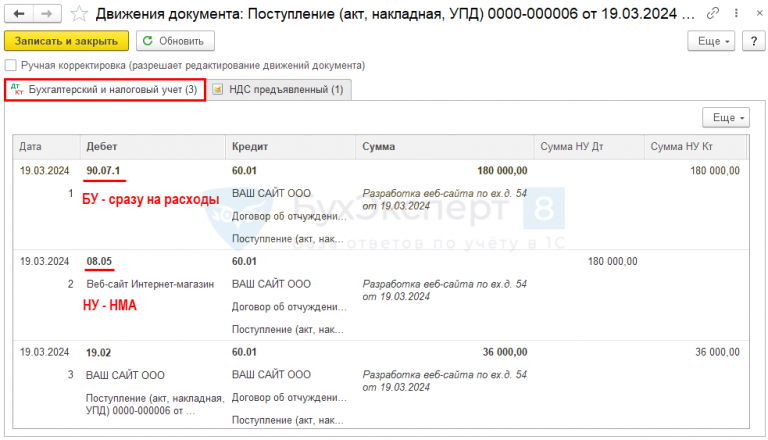Switch to НДС предъявленный tab
This screenshot has width=768, height=440.
click(x=279, y=90)
